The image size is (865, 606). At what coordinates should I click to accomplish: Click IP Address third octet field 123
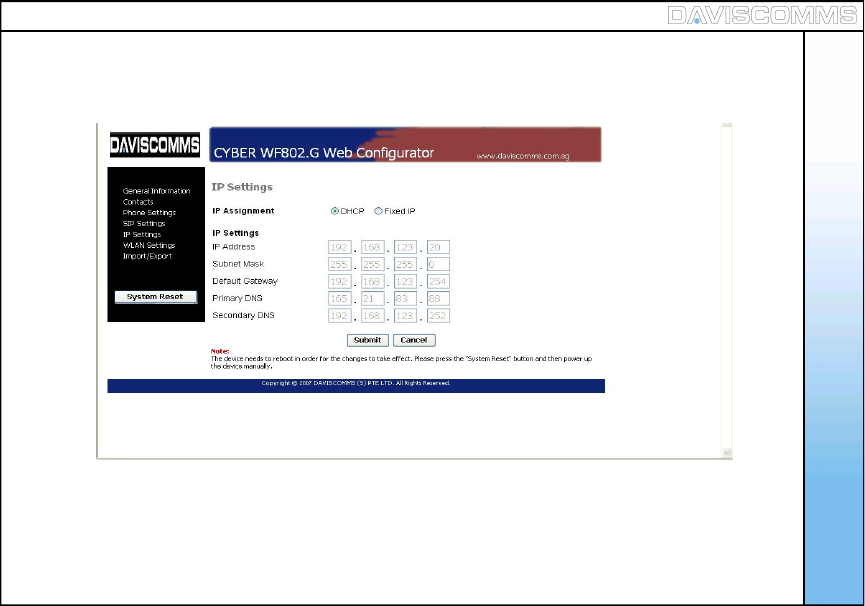click(405, 247)
